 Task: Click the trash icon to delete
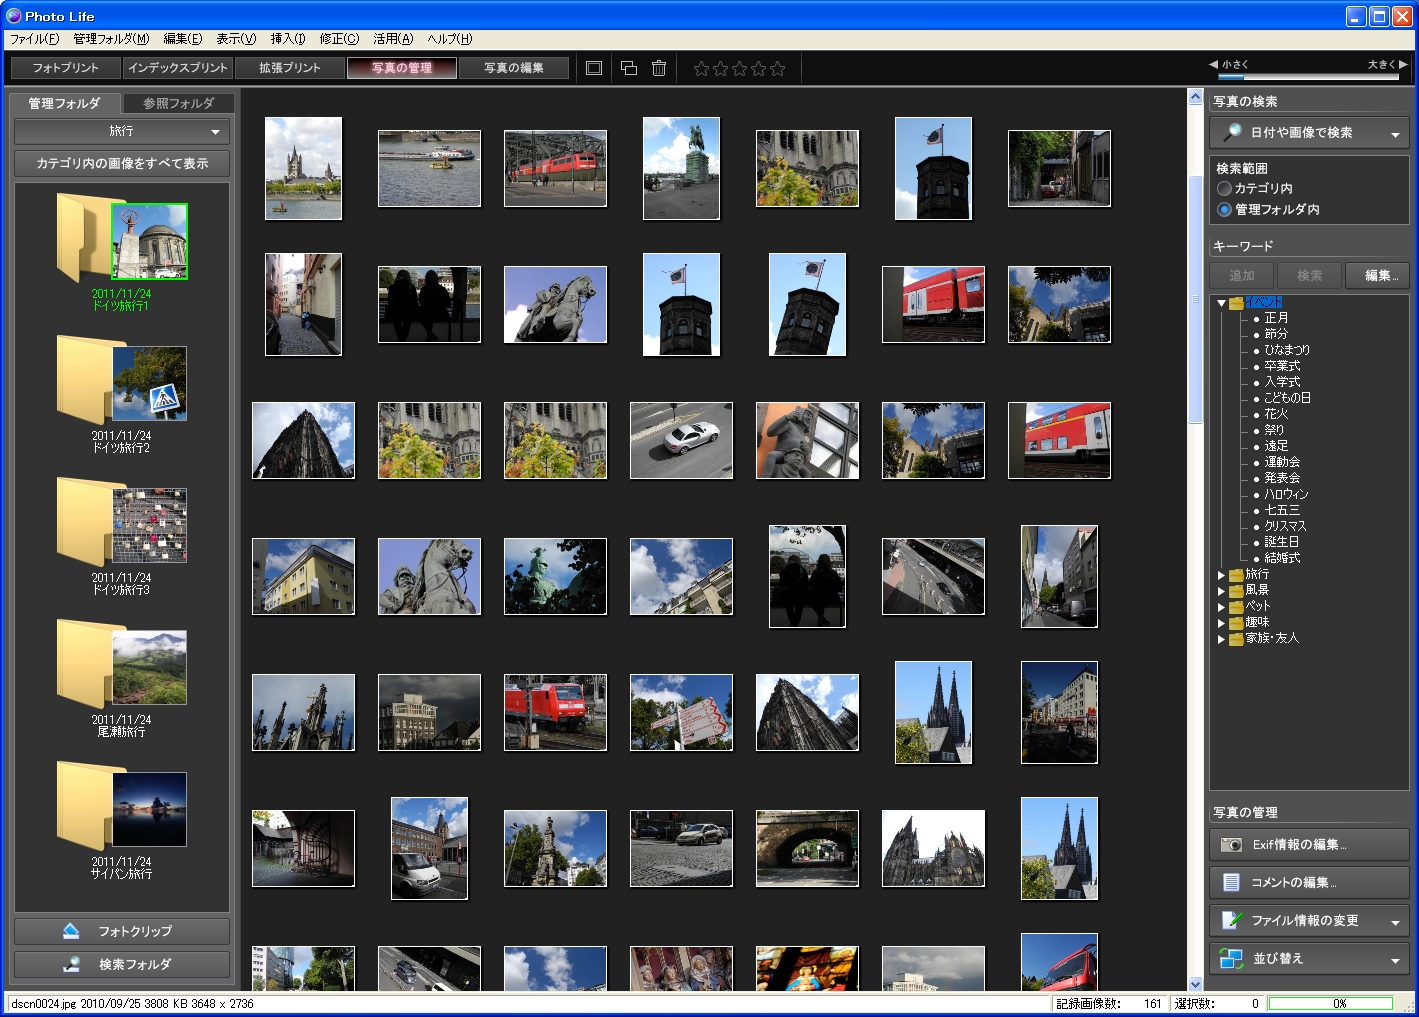coord(658,68)
